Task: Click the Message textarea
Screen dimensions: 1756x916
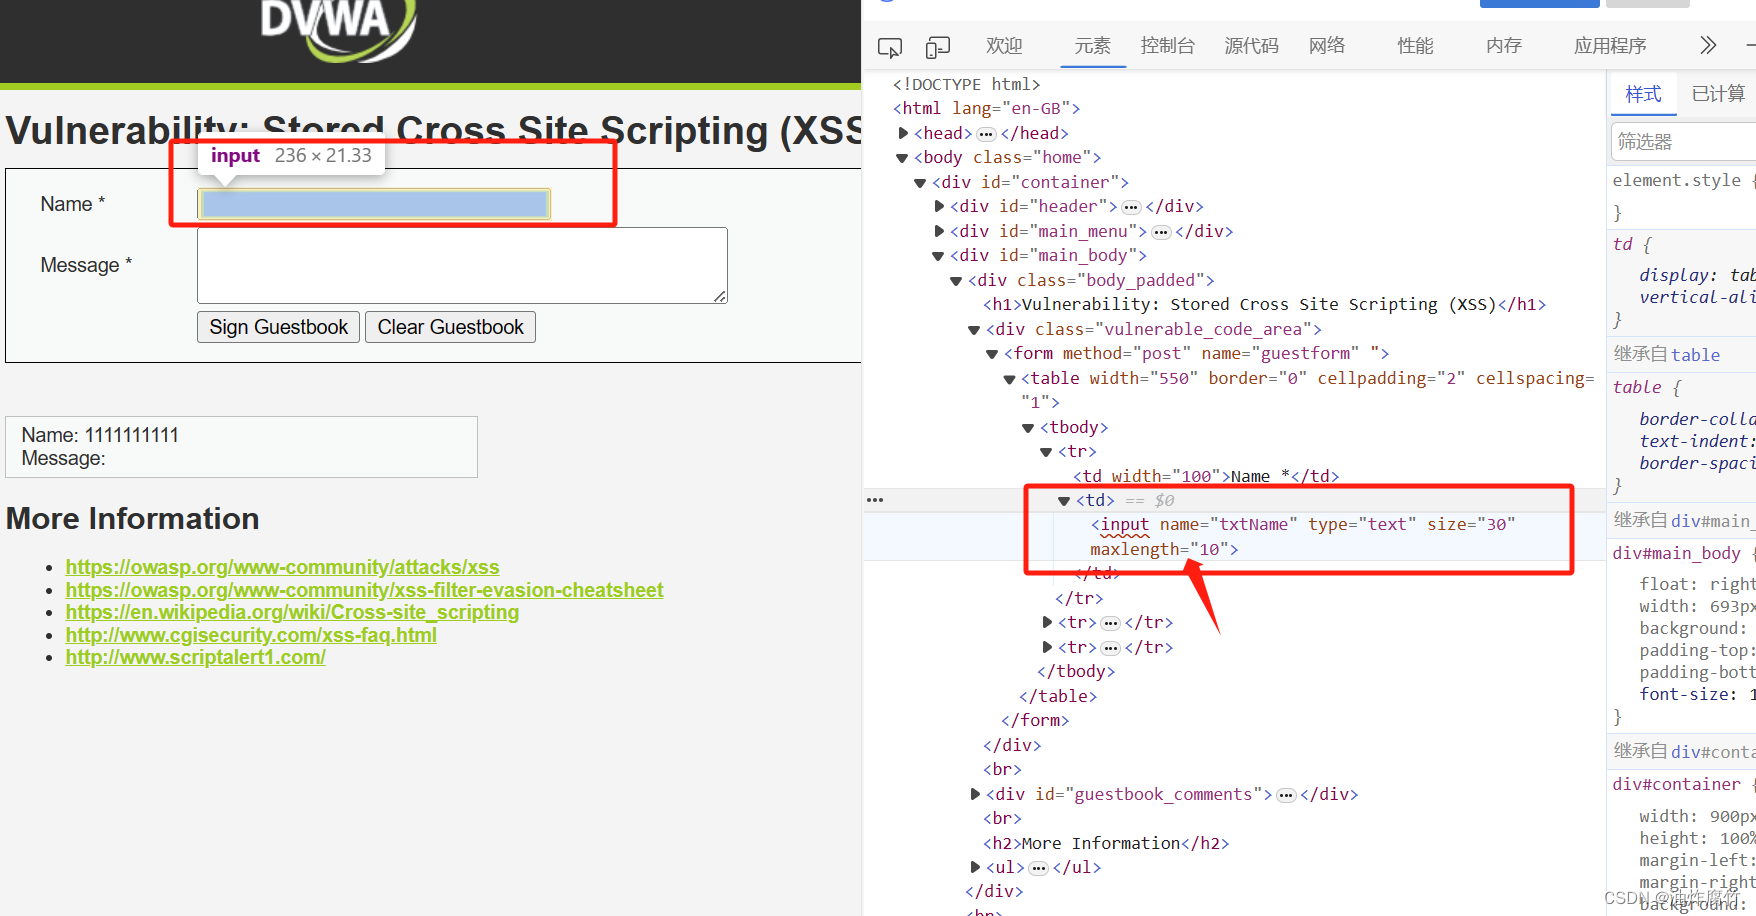Action: 462,265
